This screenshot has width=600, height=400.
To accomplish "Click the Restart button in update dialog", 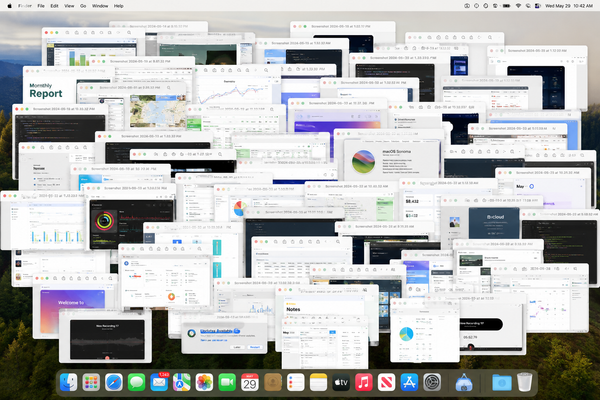I will [x=254, y=347].
